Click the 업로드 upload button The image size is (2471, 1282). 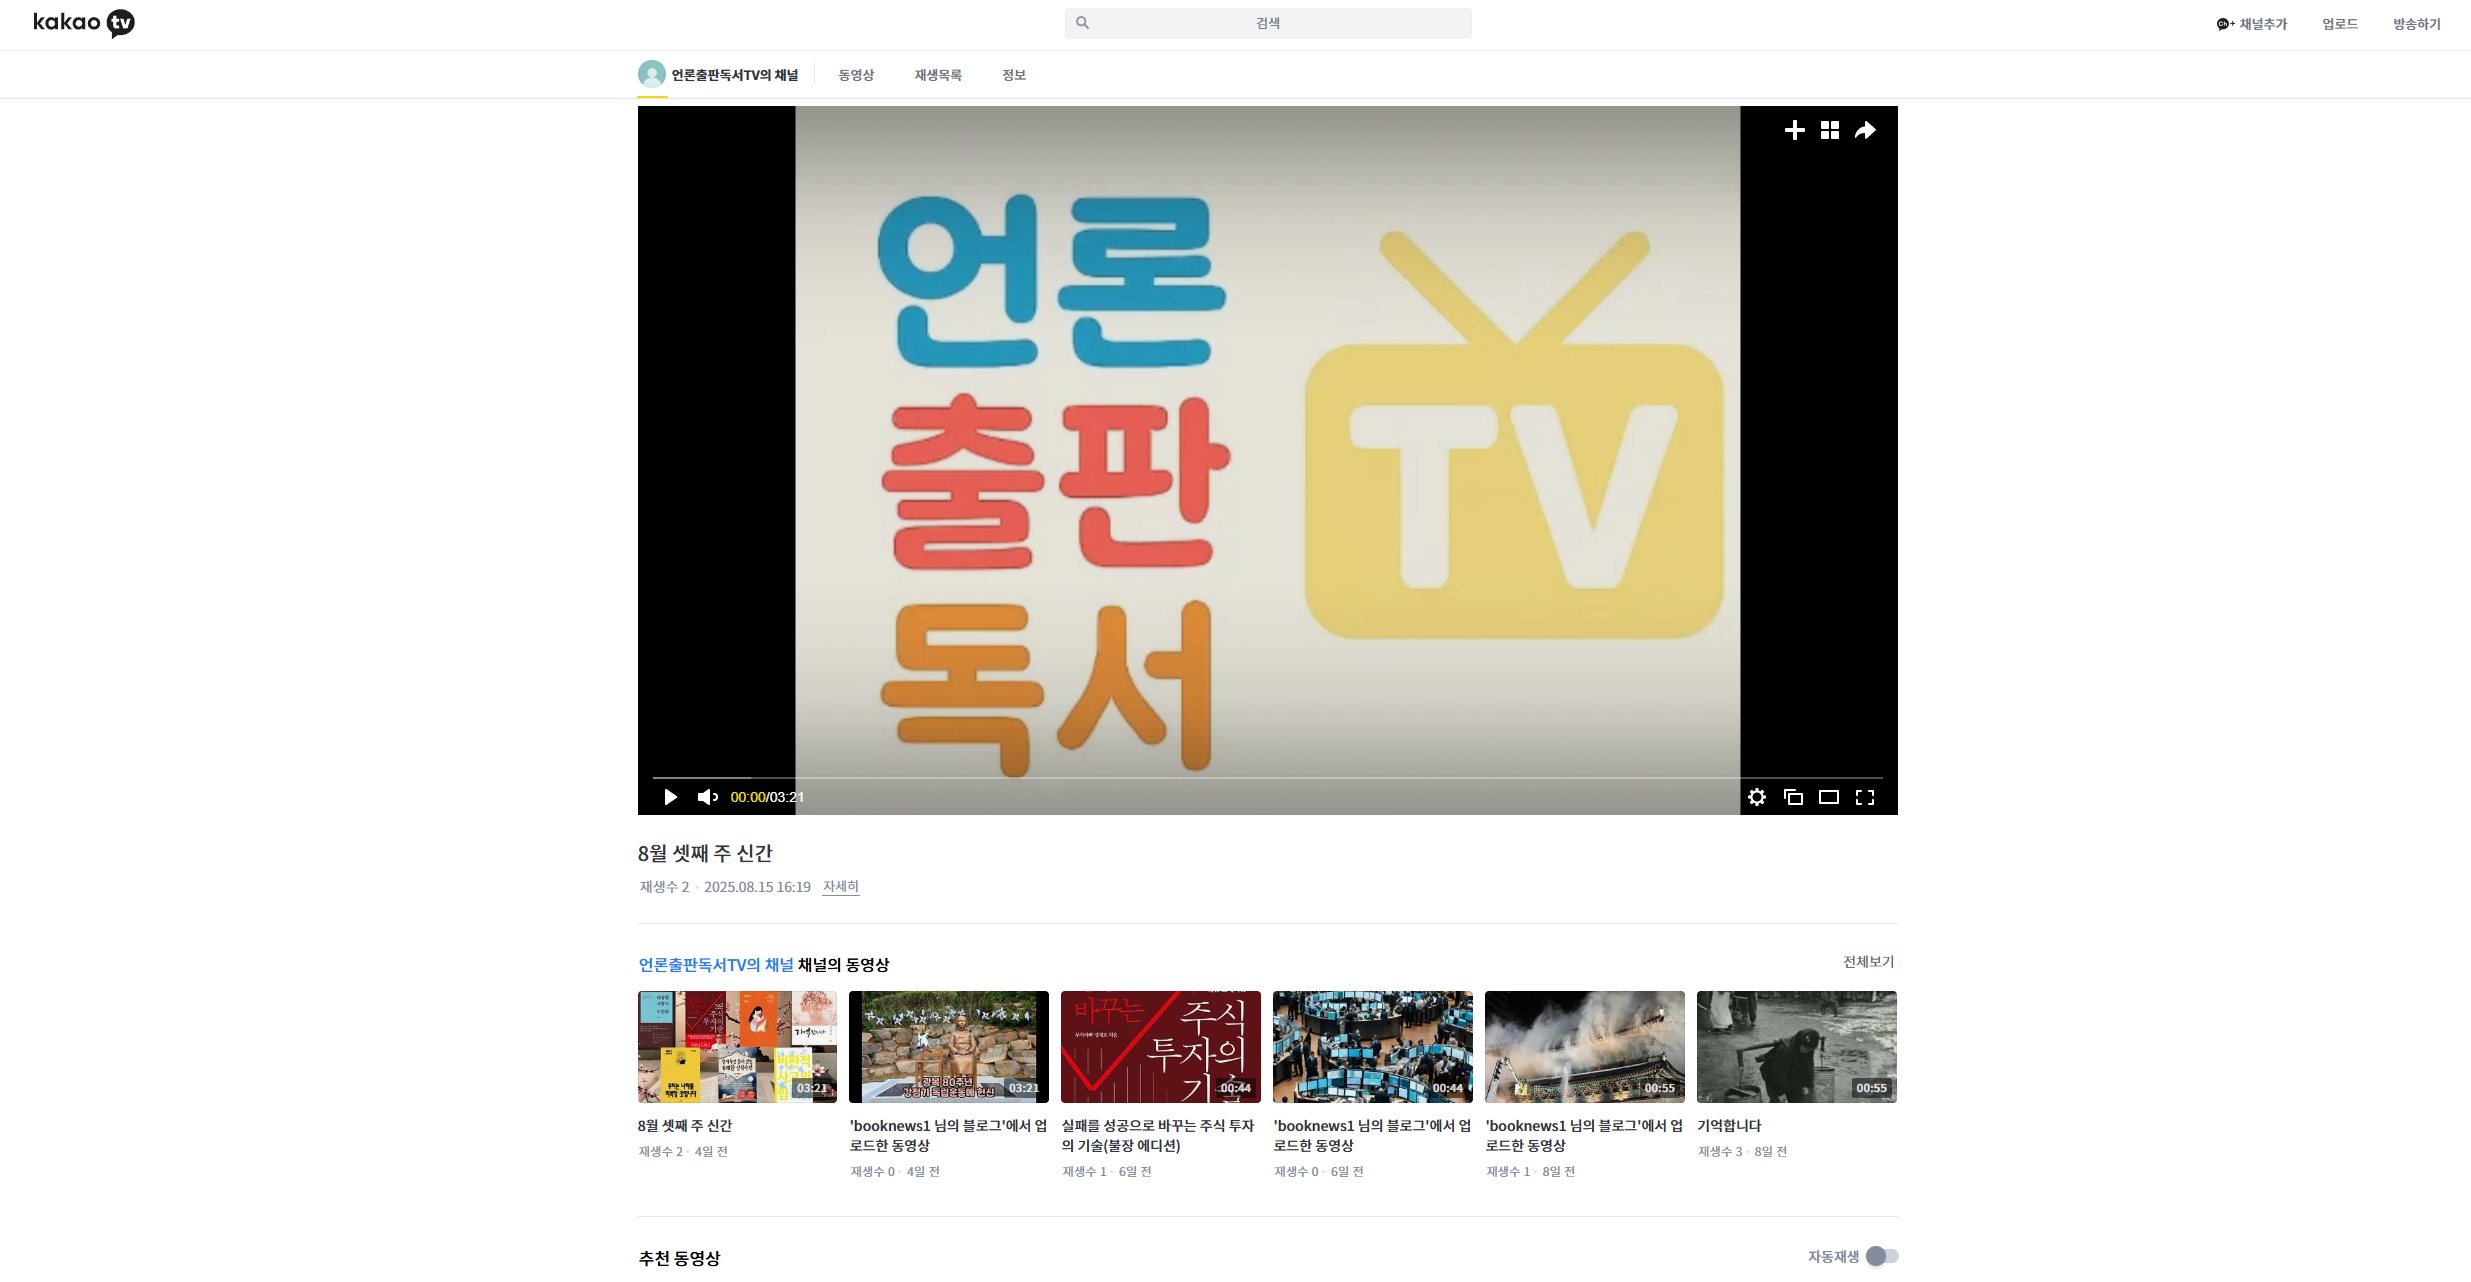click(x=2339, y=23)
